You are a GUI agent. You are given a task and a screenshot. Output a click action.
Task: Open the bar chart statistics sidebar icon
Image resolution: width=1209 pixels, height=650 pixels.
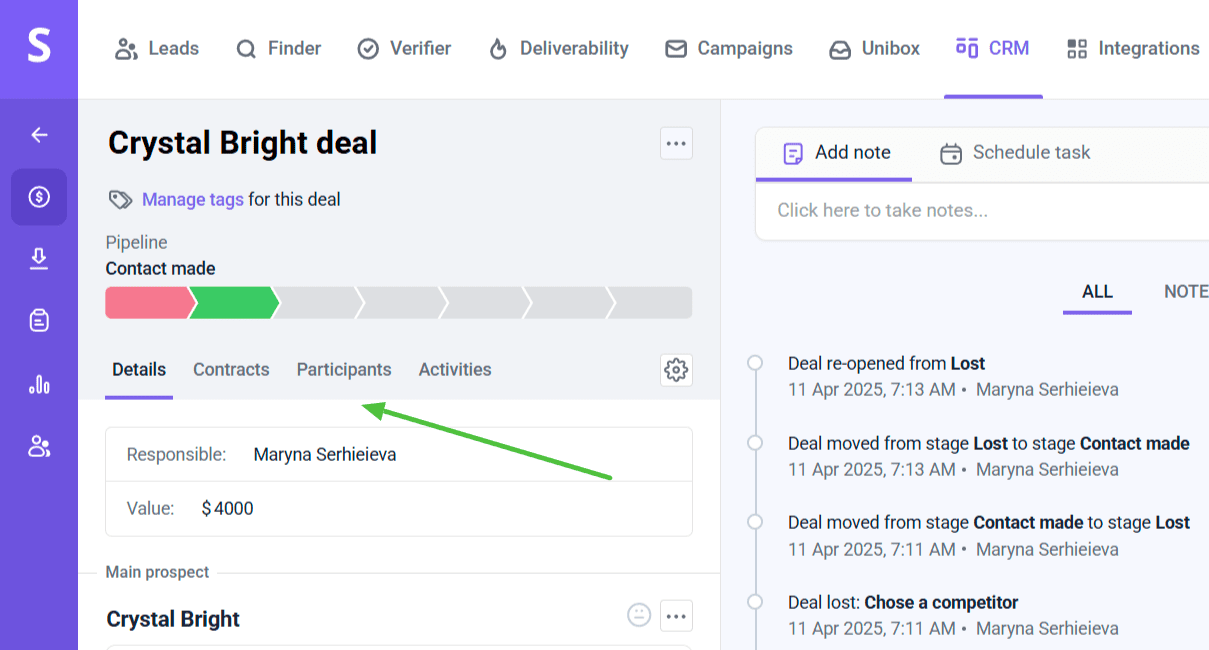[39, 384]
